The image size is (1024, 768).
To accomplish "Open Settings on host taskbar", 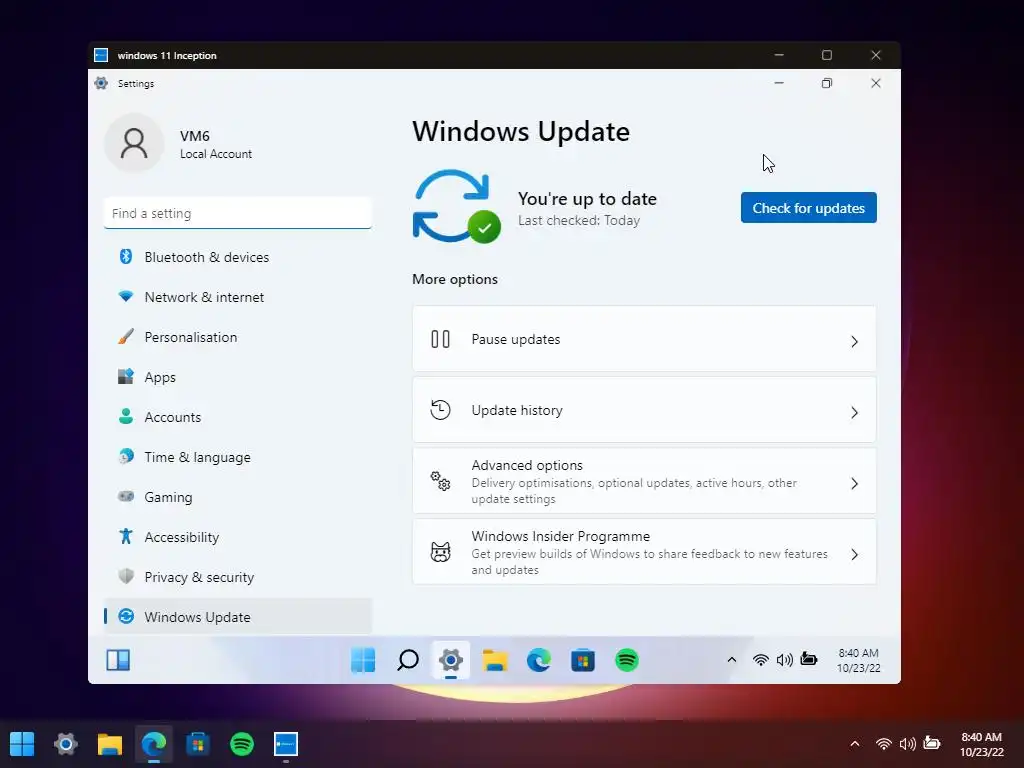I will (x=66, y=743).
